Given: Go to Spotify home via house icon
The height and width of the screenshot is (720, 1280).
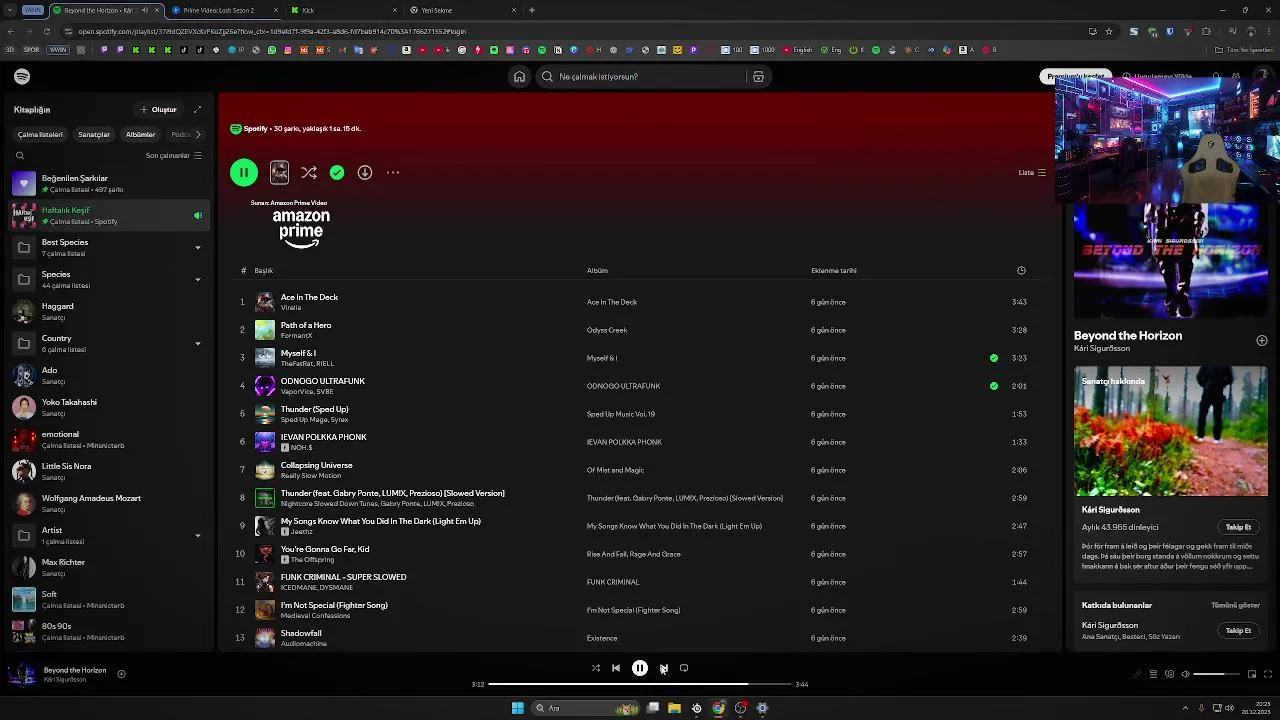Looking at the screenshot, I should click(519, 77).
